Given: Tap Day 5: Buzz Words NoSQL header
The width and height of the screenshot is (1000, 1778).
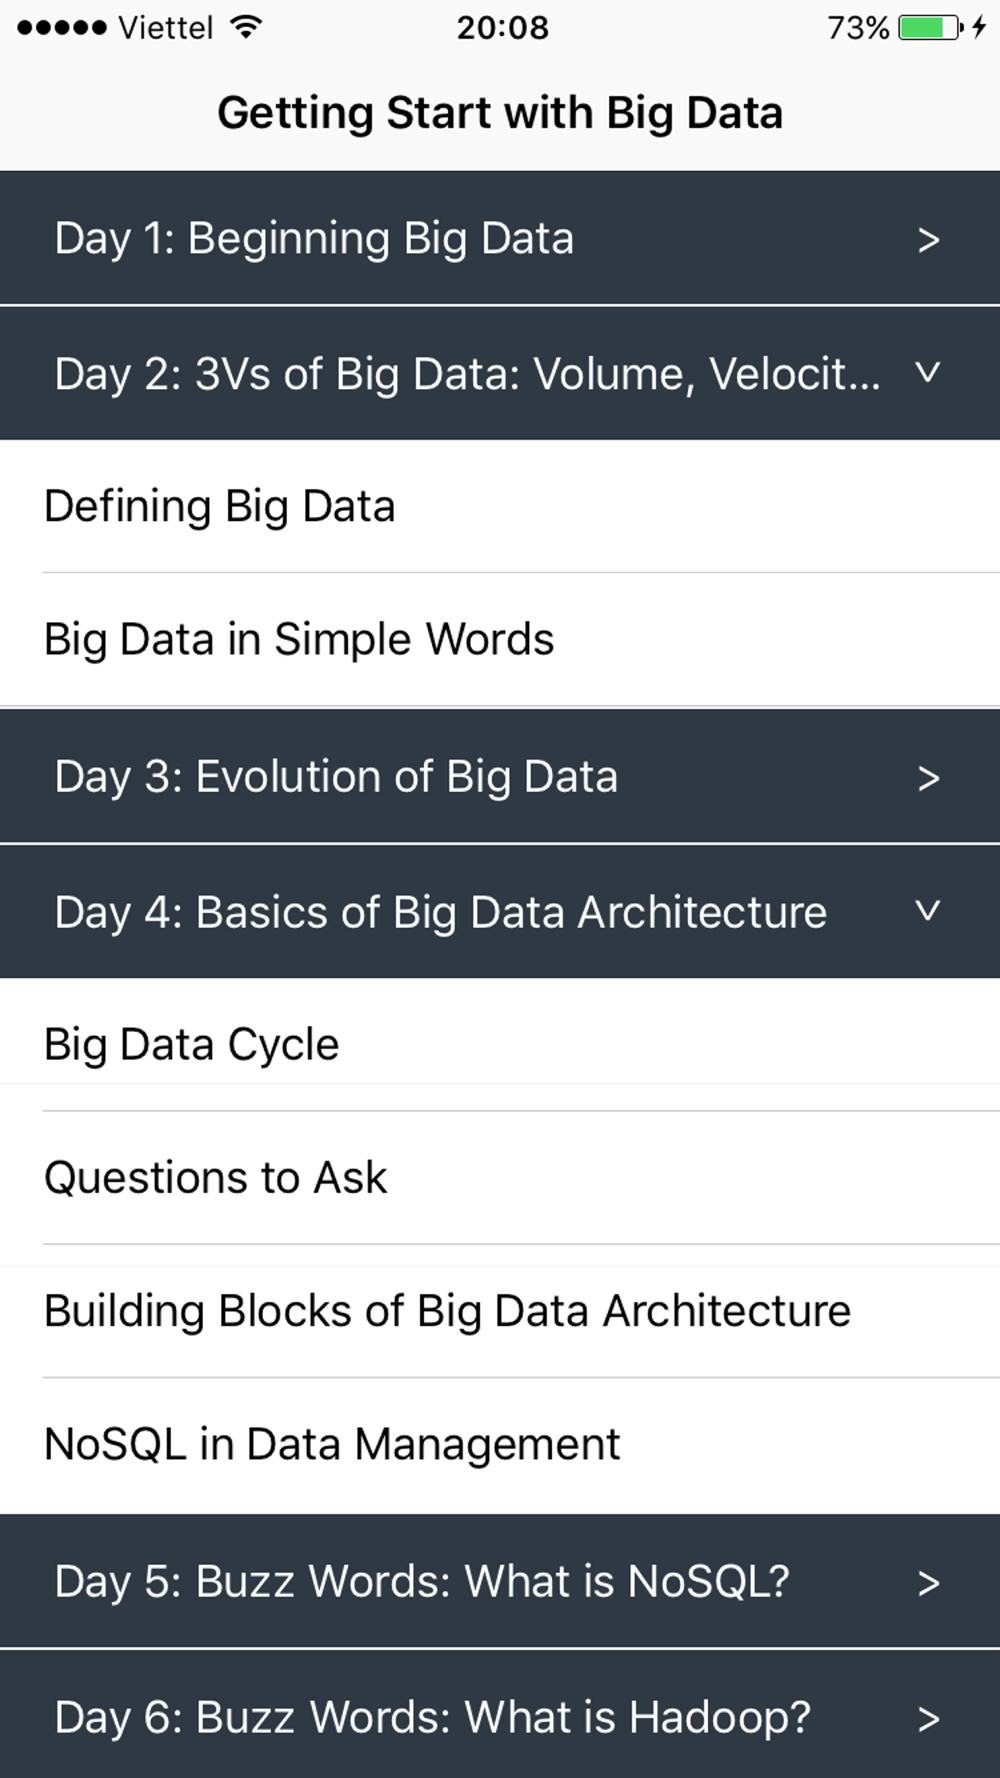Looking at the screenshot, I should (x=500, y=1581).
